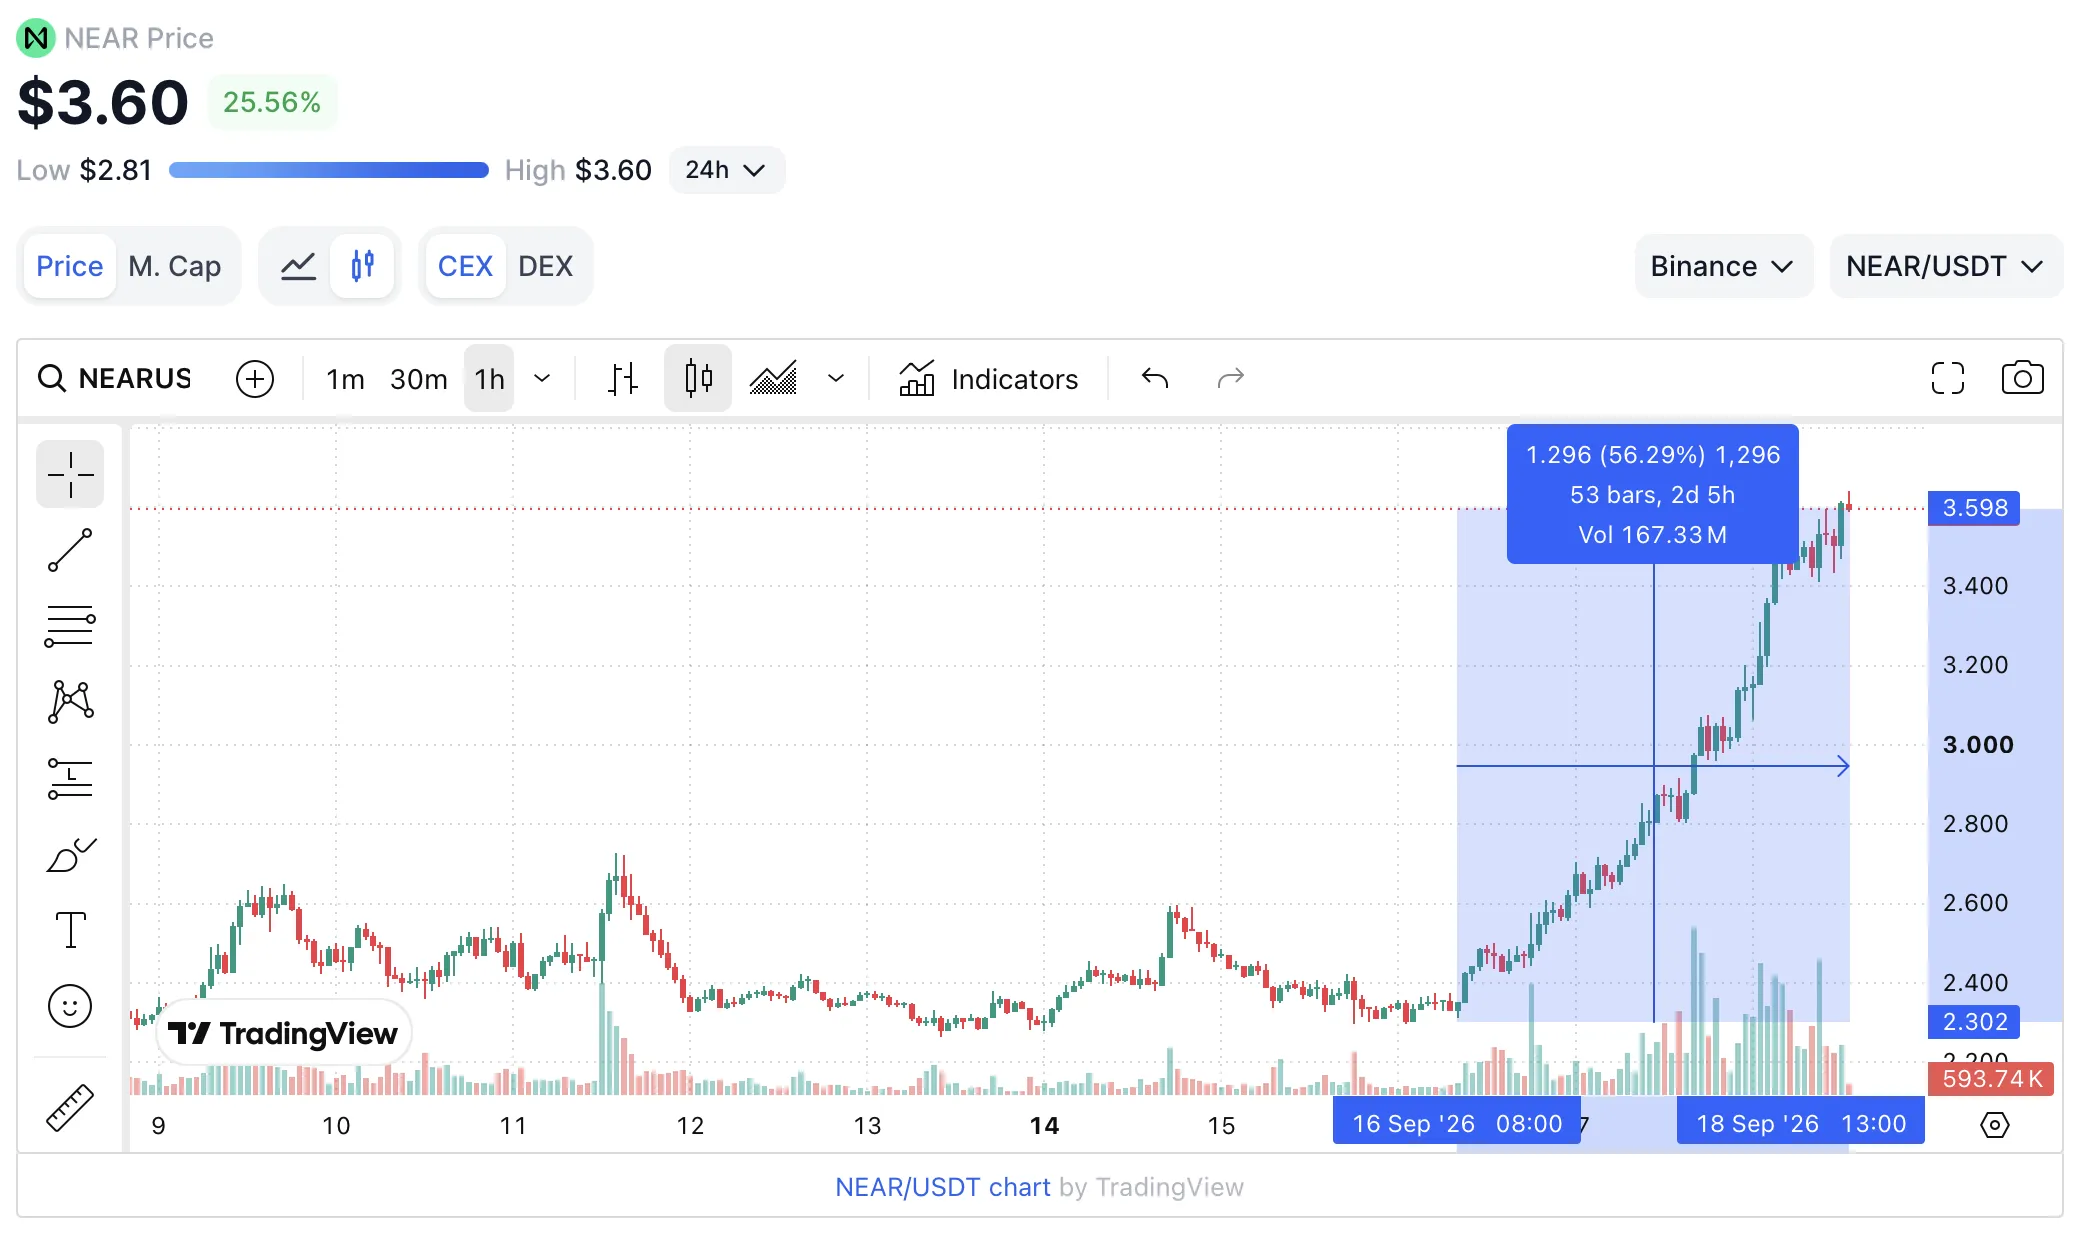2084x1250 pixels.
Task: Click the $3.60 current price heading
Action: (x=103, y=102)
